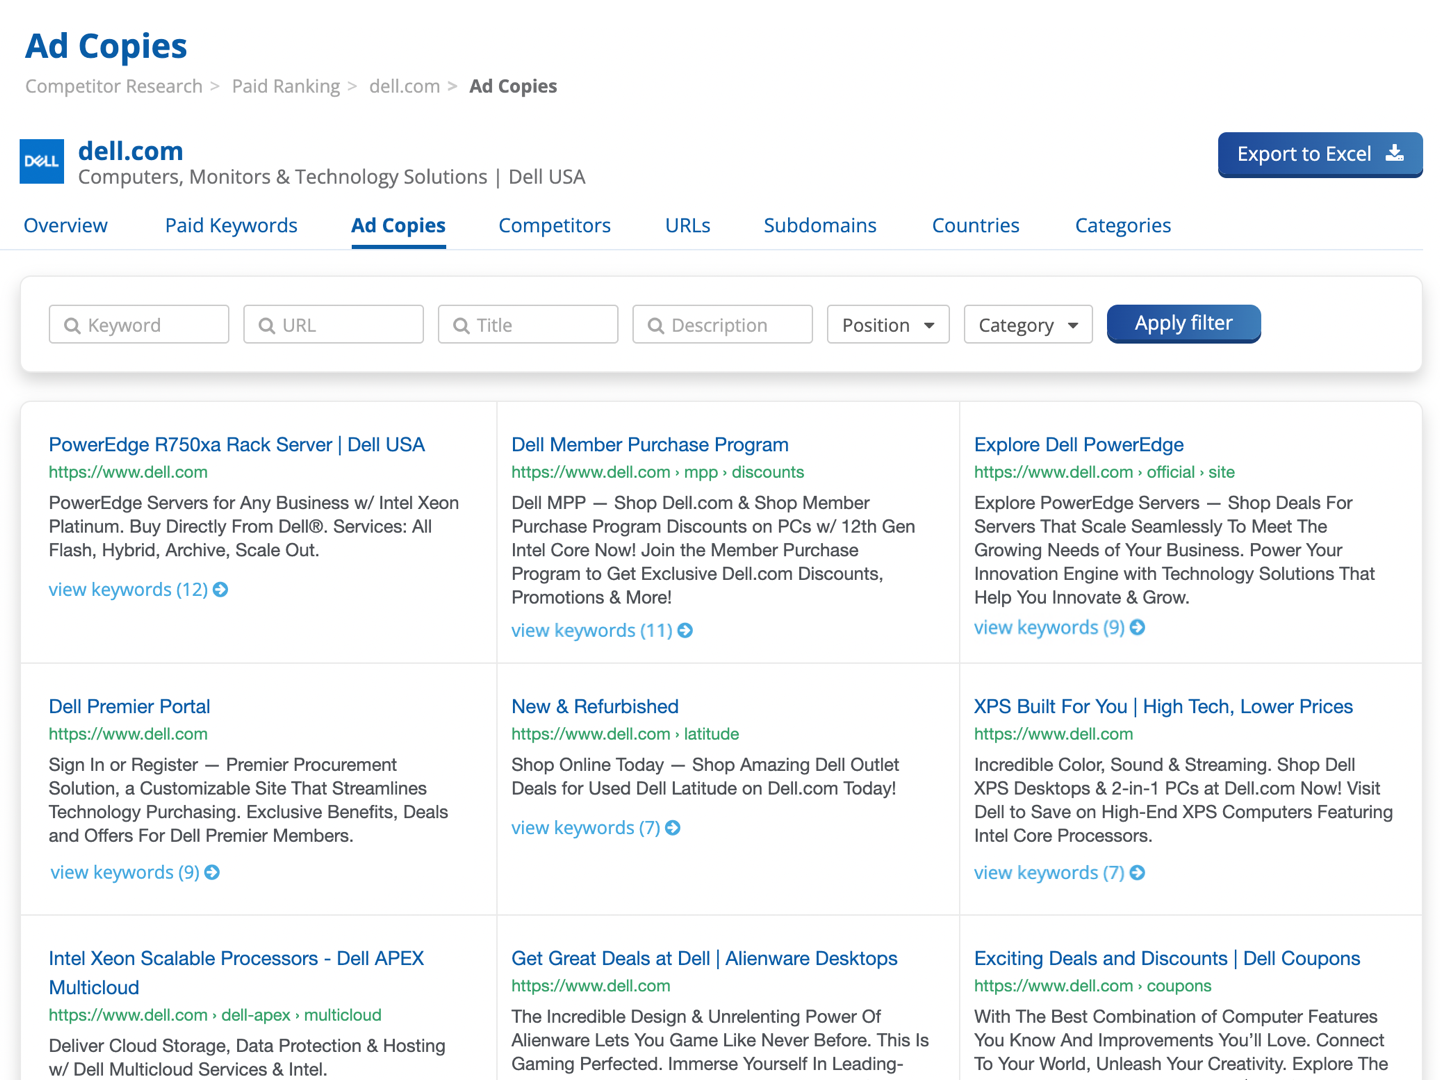Viewport: 1440px width, 1080px height.
Task: Click the download icon on Export button
Action: (x=1395, y=153)
